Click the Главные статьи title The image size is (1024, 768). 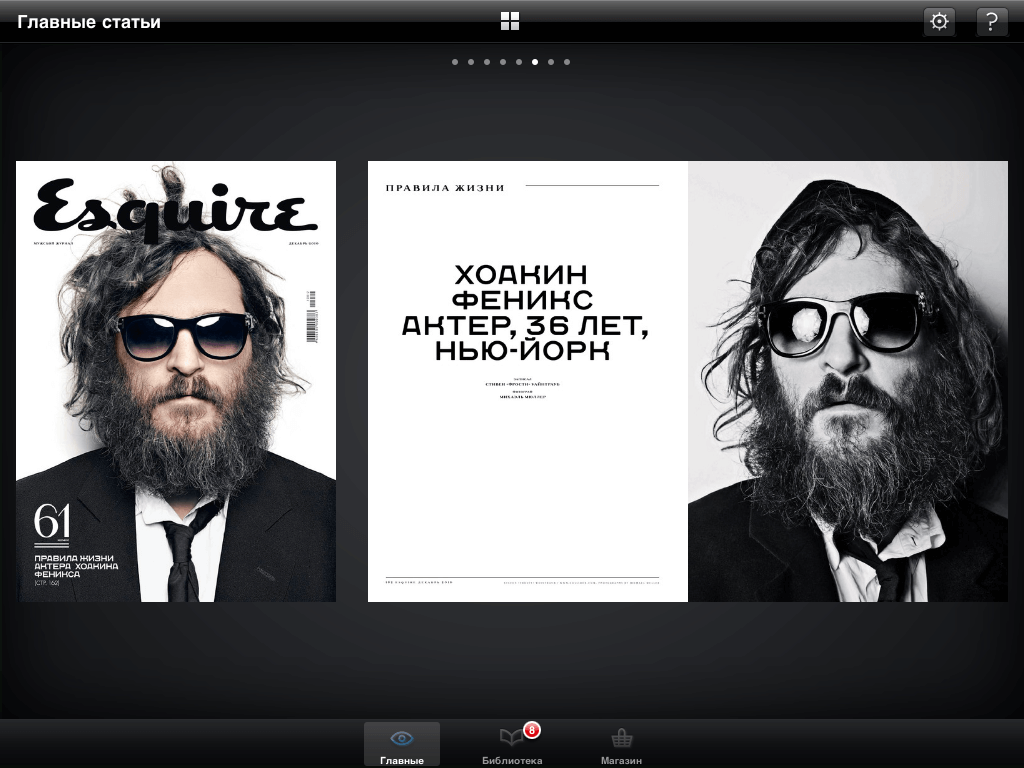pos(89,22)
